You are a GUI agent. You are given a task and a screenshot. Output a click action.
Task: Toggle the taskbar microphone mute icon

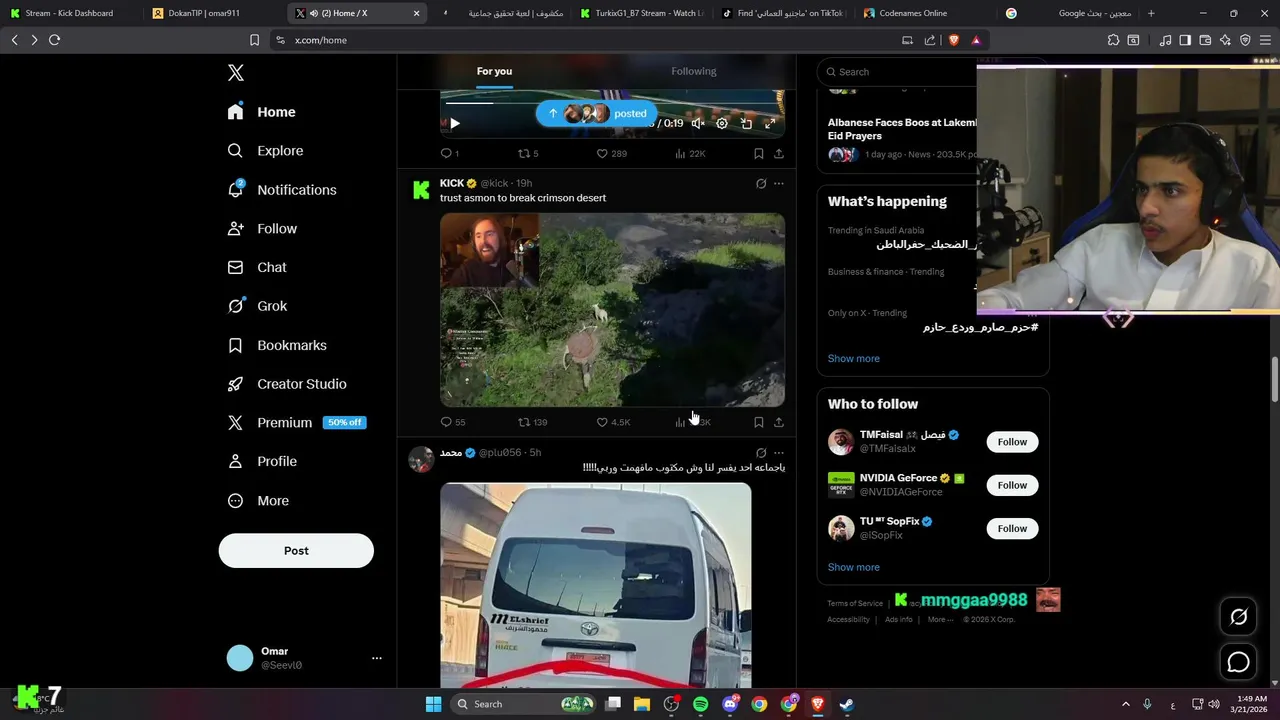(x=1147, y=704)
